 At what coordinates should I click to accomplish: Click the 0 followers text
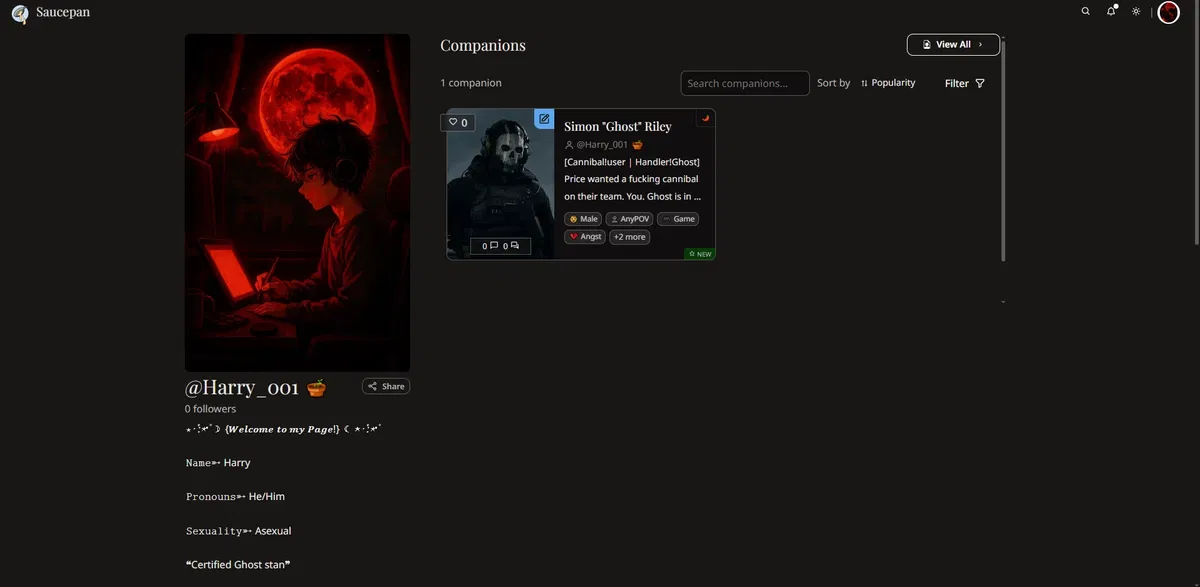[x=210, y=409]
